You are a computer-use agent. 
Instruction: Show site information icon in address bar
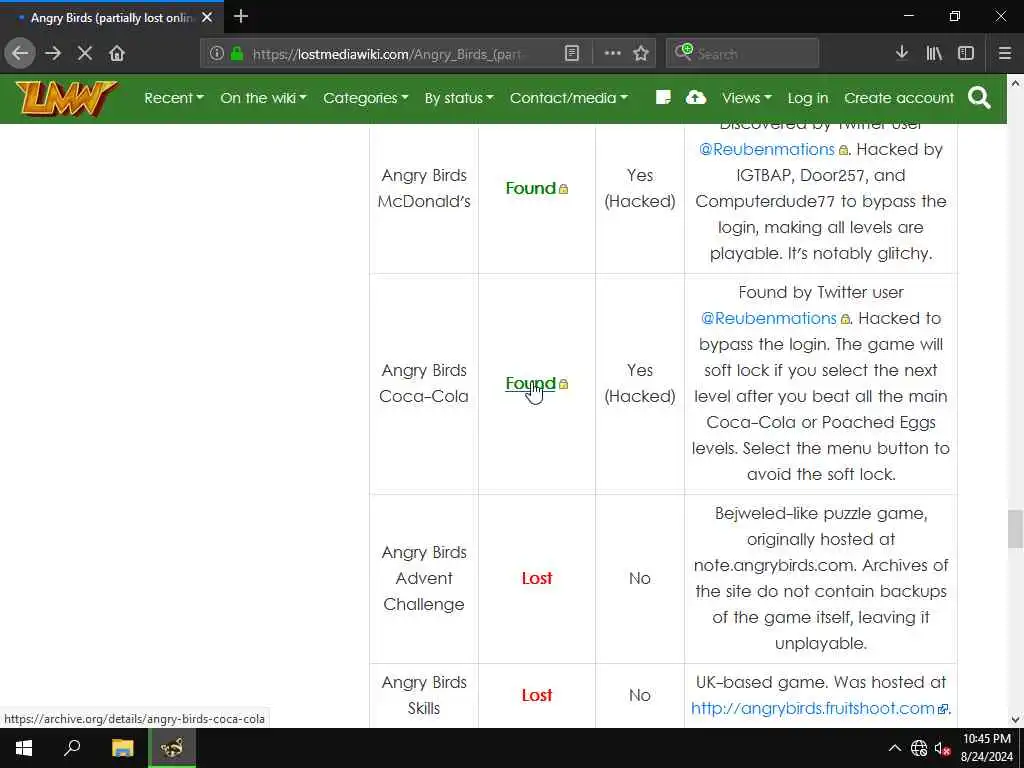pyautogui.click(x=217, y=53)
